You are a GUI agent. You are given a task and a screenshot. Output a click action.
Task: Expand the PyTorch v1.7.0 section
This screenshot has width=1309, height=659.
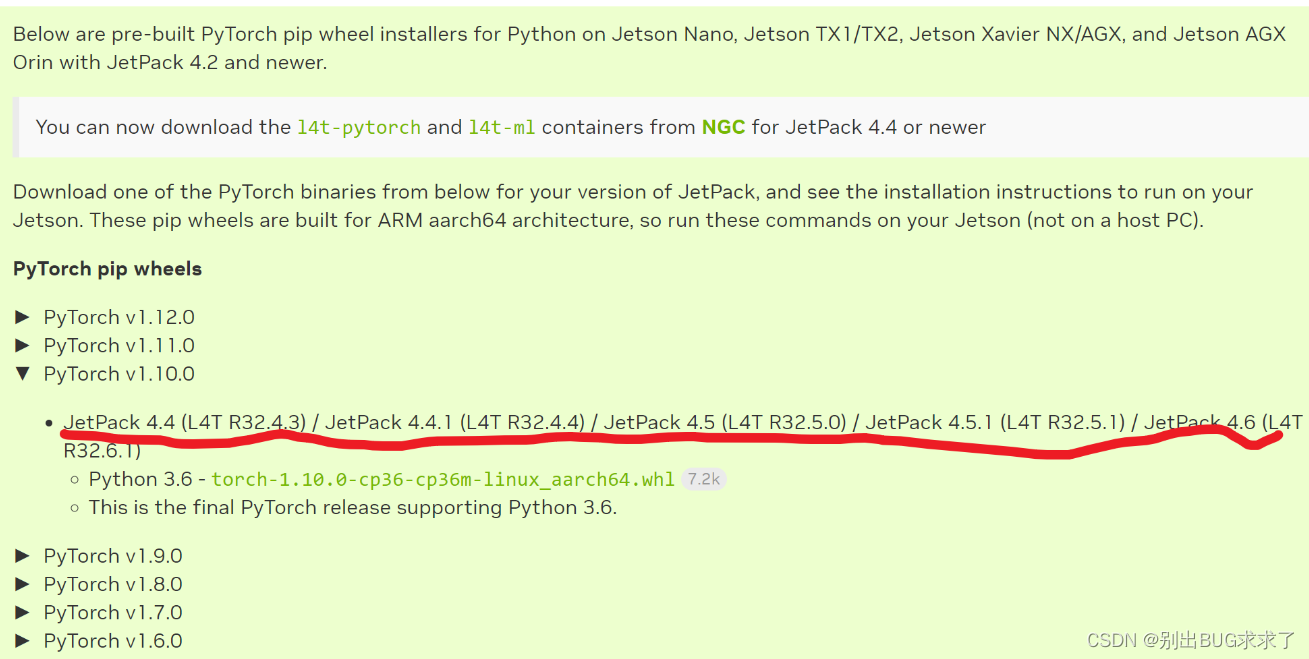pyautogui.click(x=98, y=612)
